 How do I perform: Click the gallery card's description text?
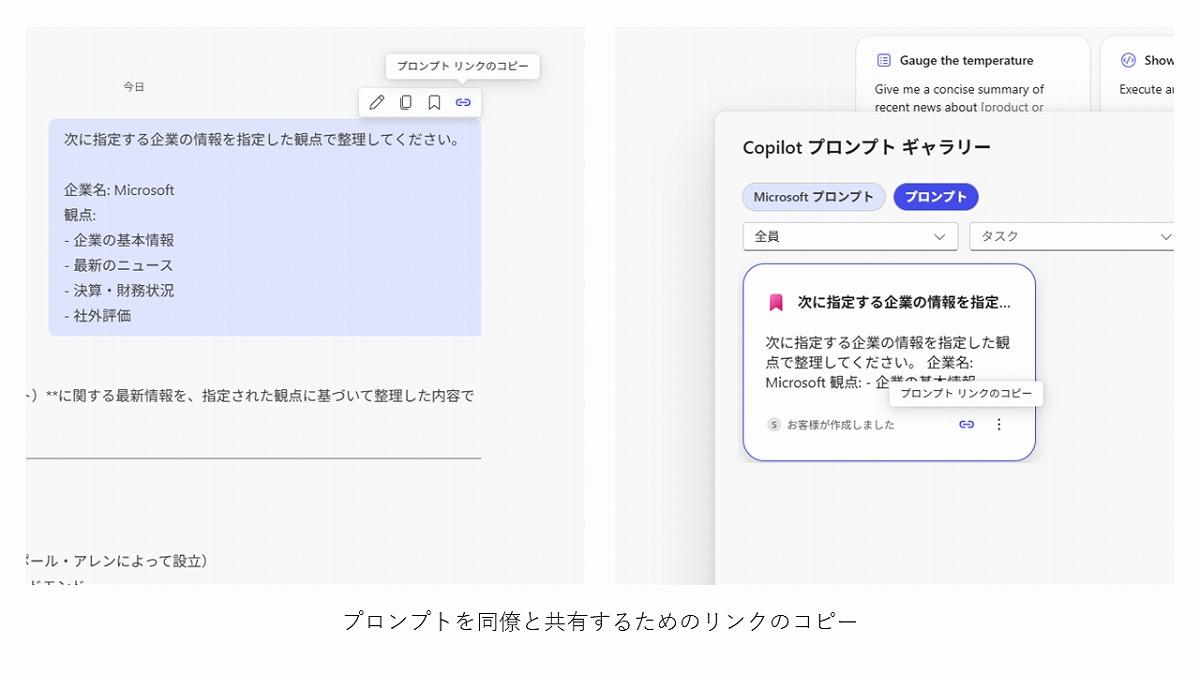(x=888, y=362)
